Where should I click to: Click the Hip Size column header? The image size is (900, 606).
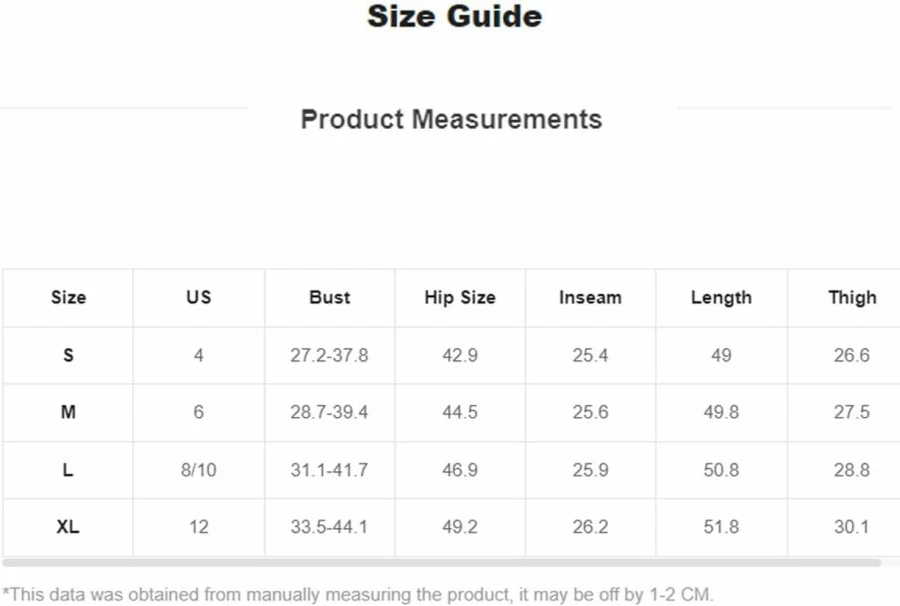[x=460, y=297]
